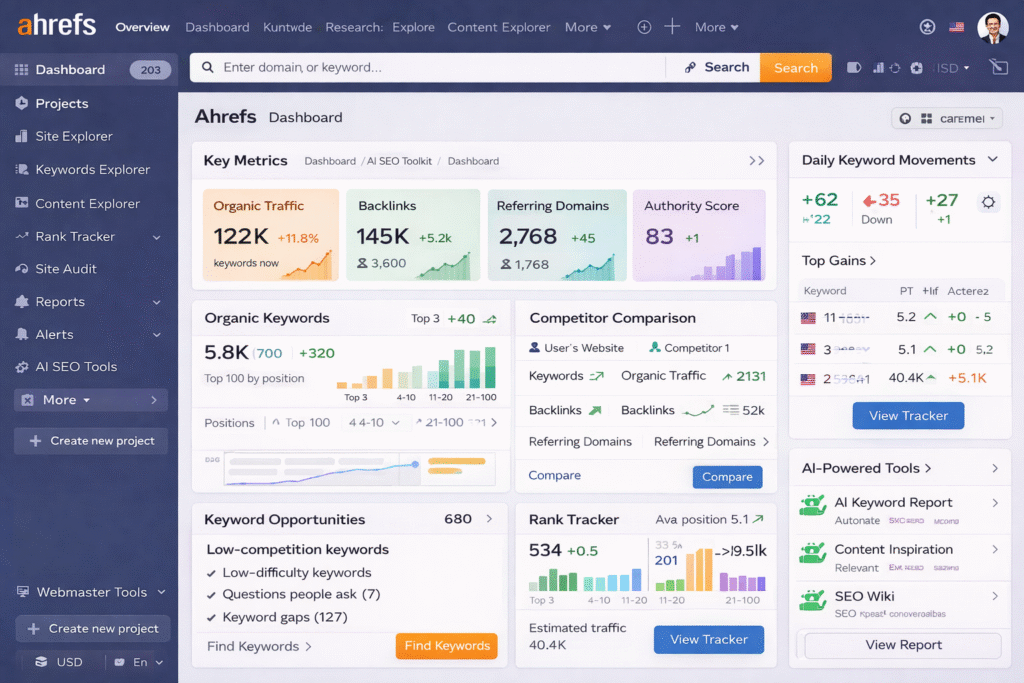Click the user profile avatar
The width and height of the screenshot is (1024, 683).
coord(992,28)
